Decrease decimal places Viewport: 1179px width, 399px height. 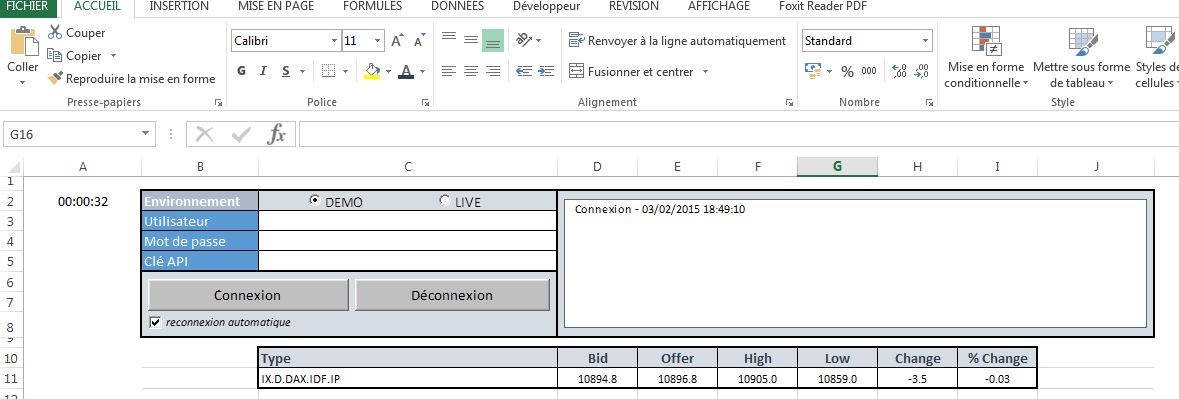coord(921,72)
